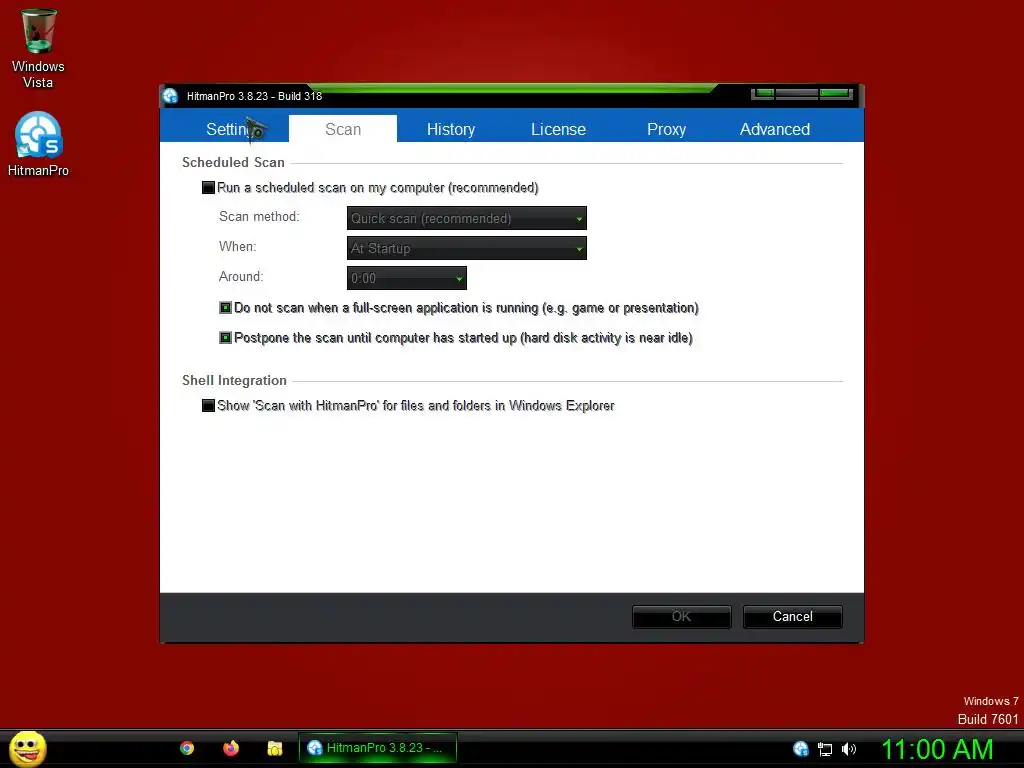Open the network tray icon
The width and height of the screenshot is (1024, 768).
coord(825,749)
